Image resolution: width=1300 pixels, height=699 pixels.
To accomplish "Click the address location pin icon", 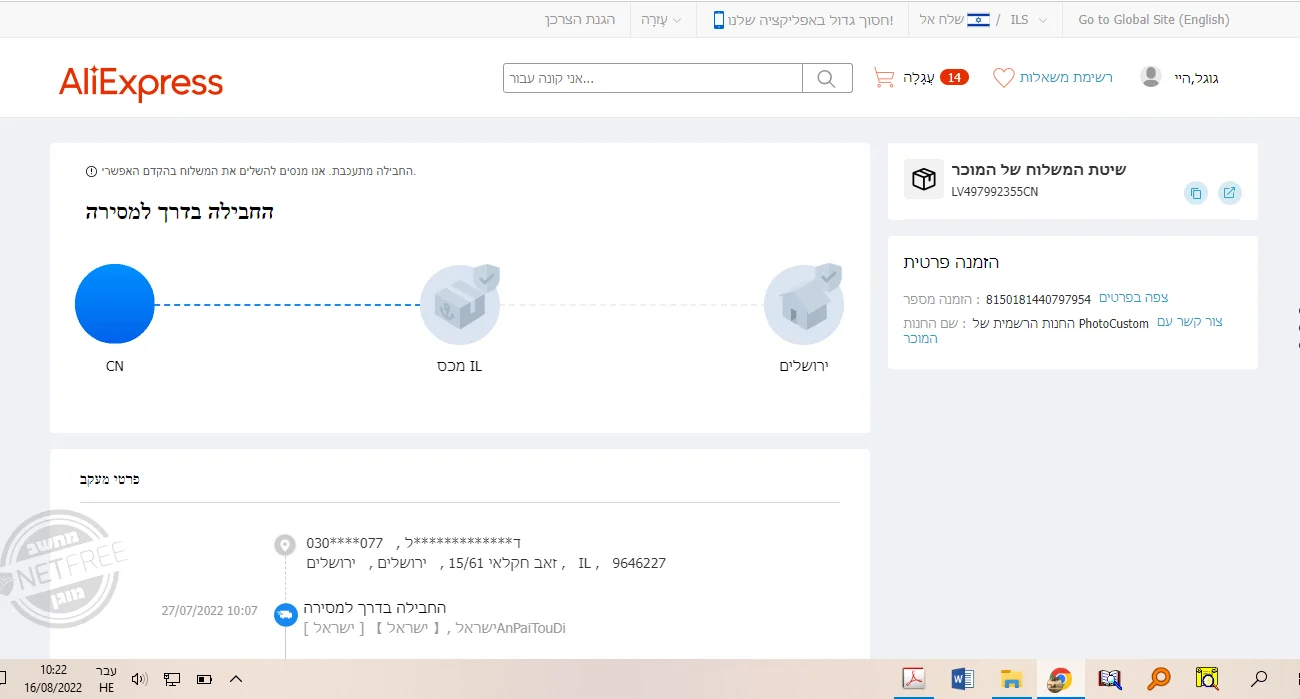I will coord(285,545).
